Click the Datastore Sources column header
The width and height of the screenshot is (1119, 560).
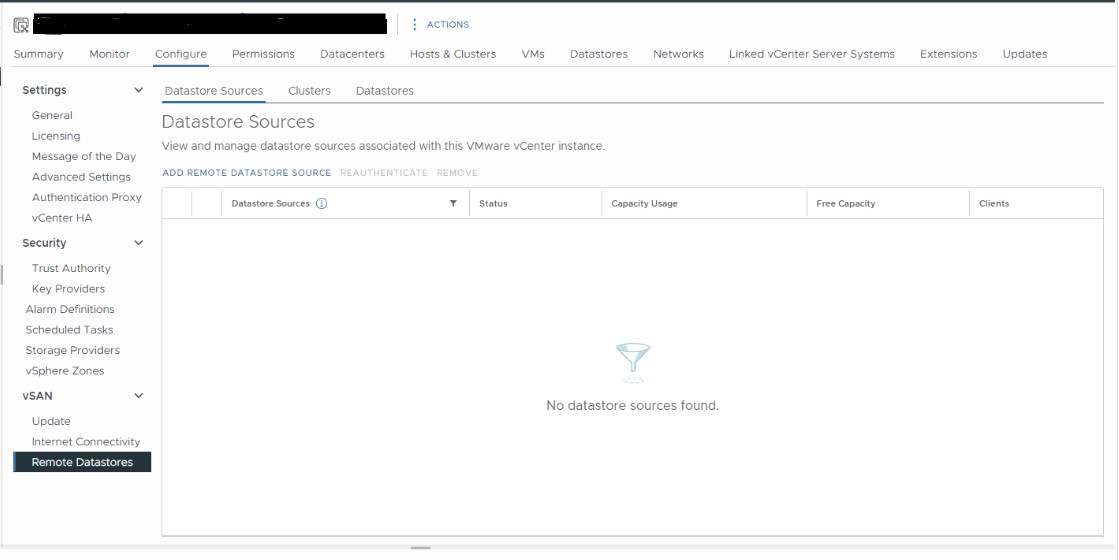point(270,203)
